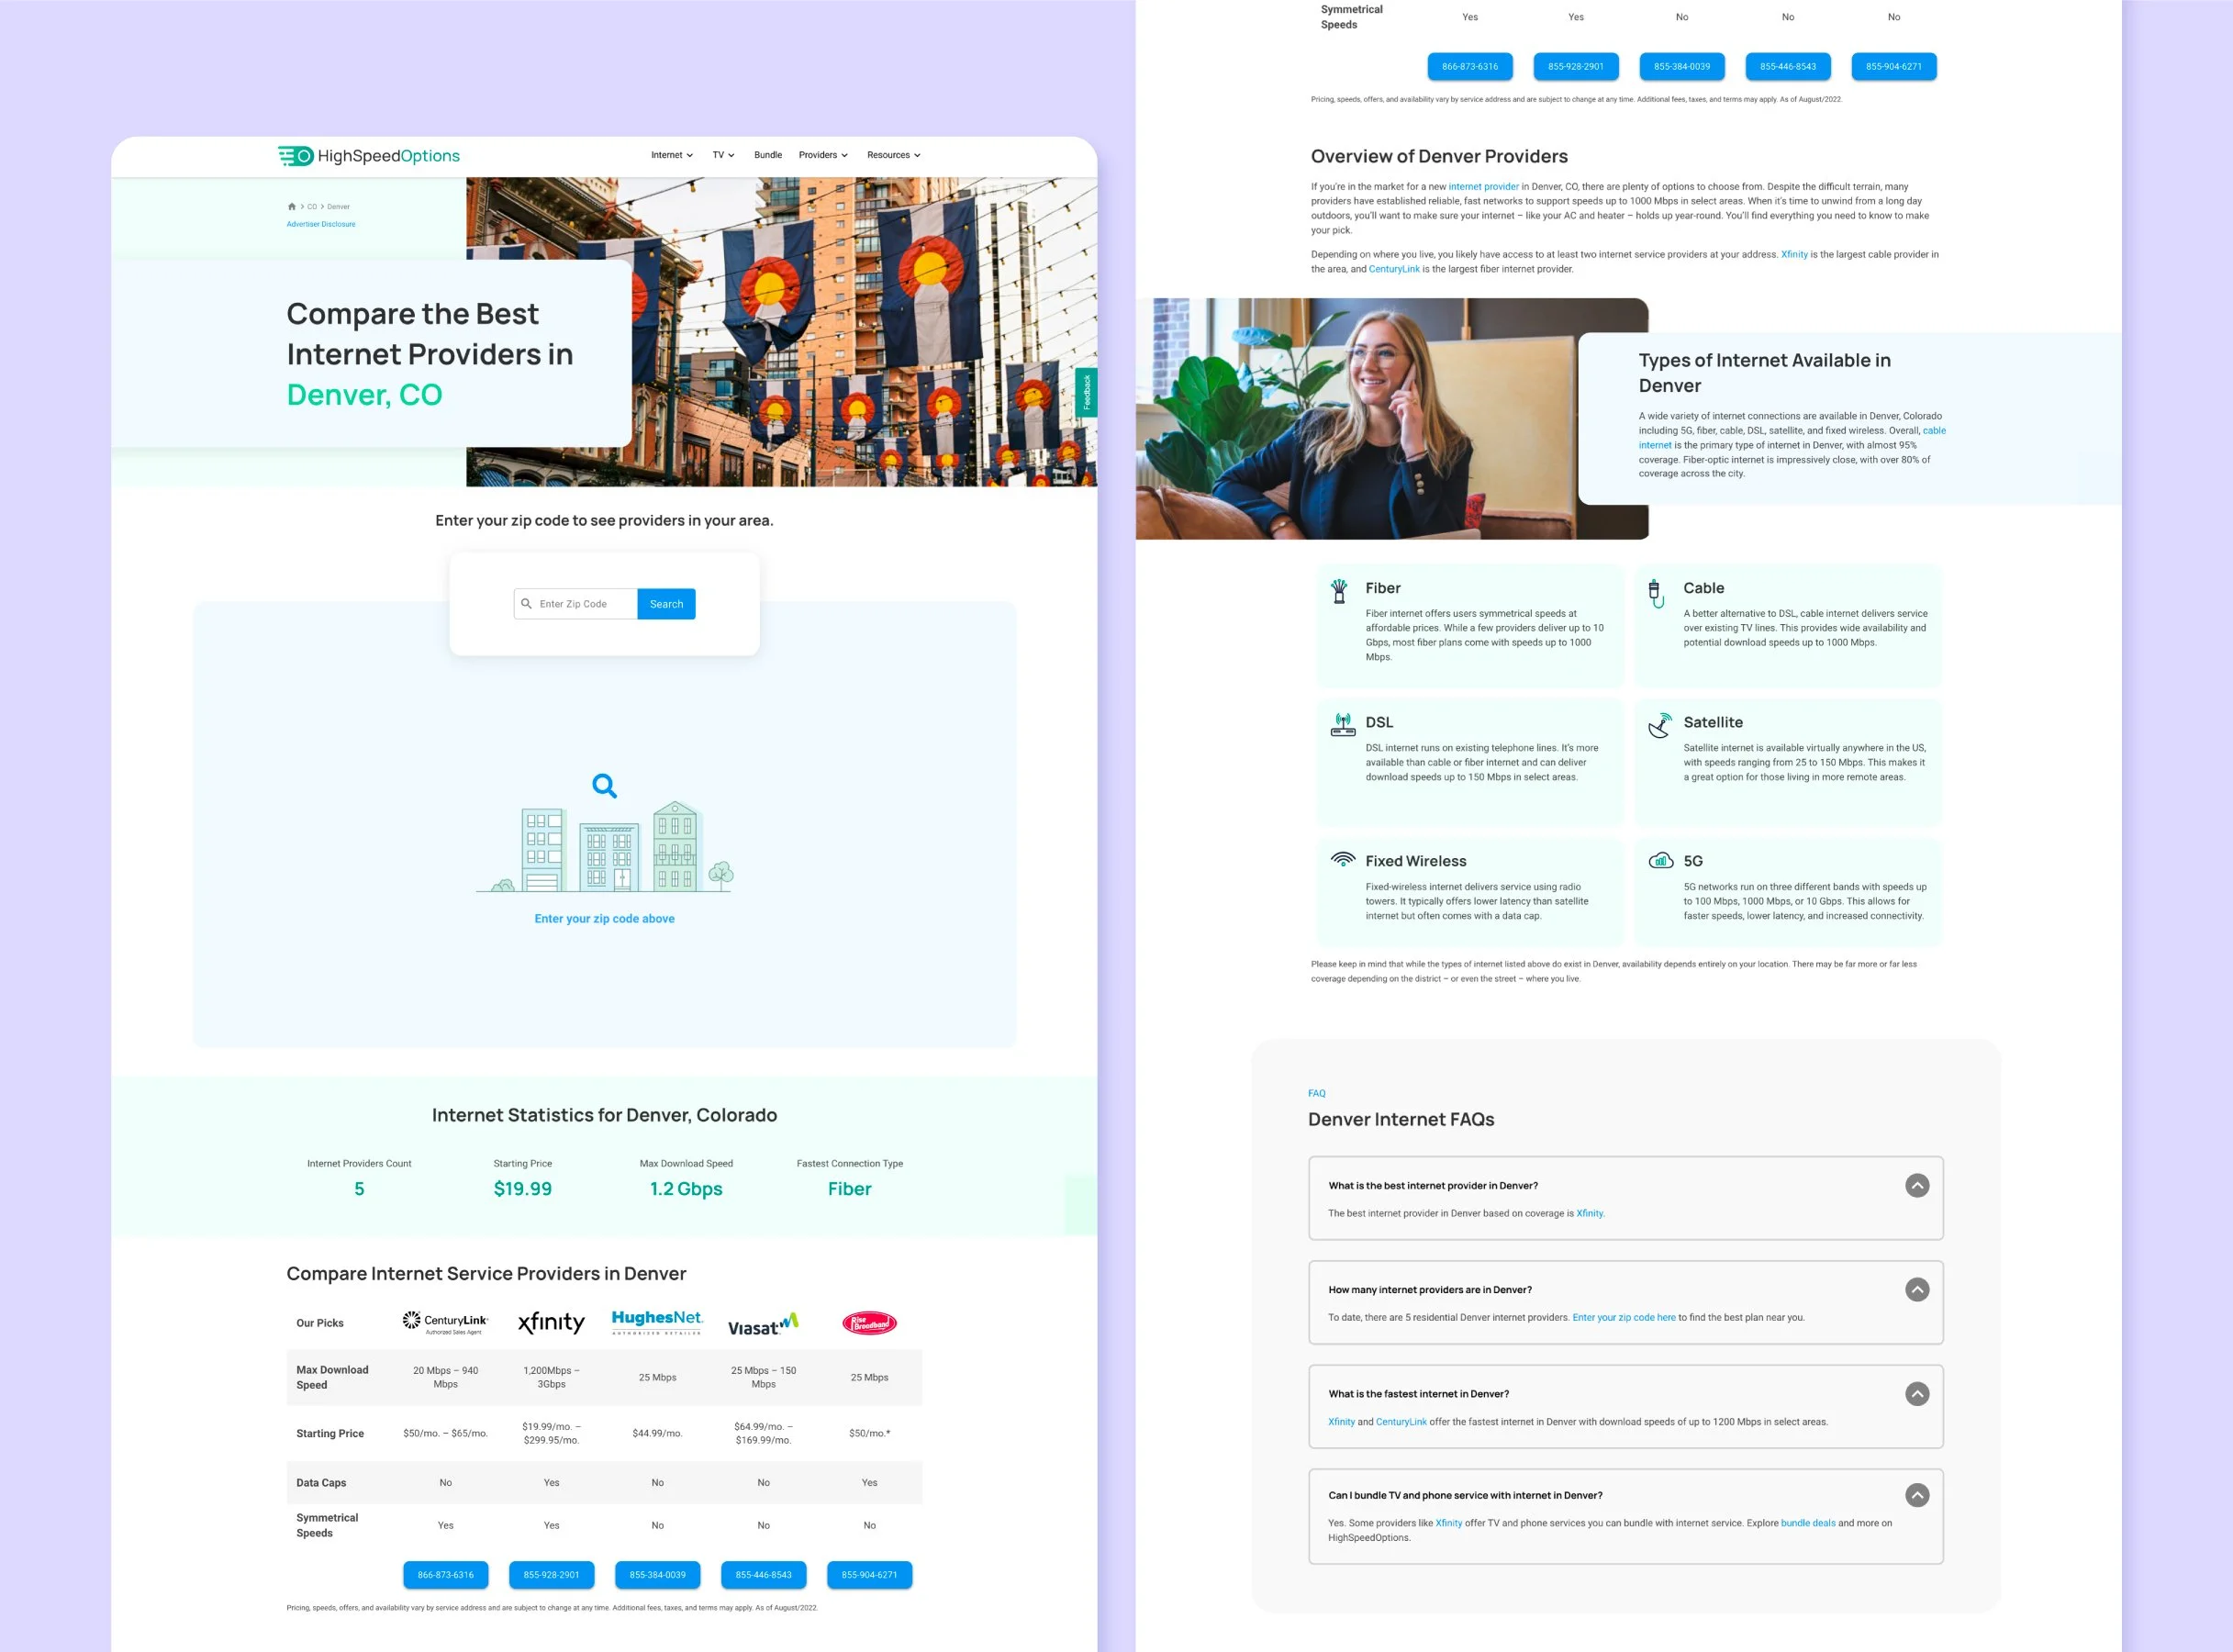Open Xfinity link in bundle FAQ answer
The height and width of the screenshot is (1652, 2233).
1448,1524
